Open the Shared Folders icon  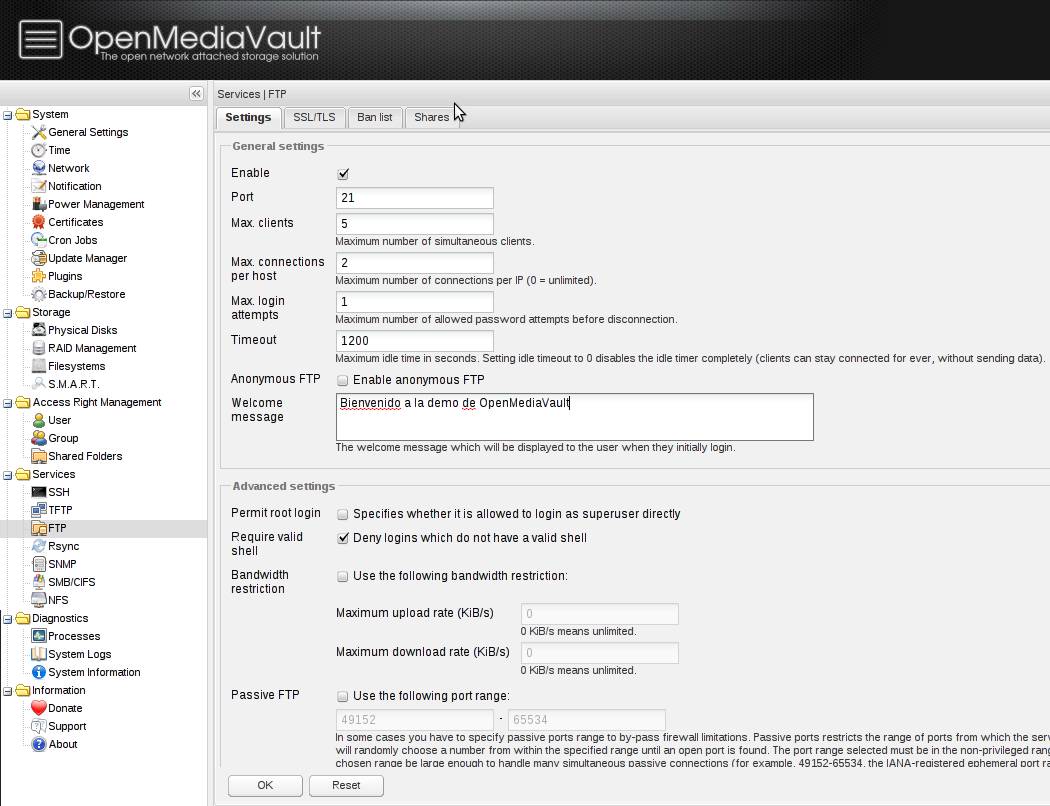click(39, 457)
